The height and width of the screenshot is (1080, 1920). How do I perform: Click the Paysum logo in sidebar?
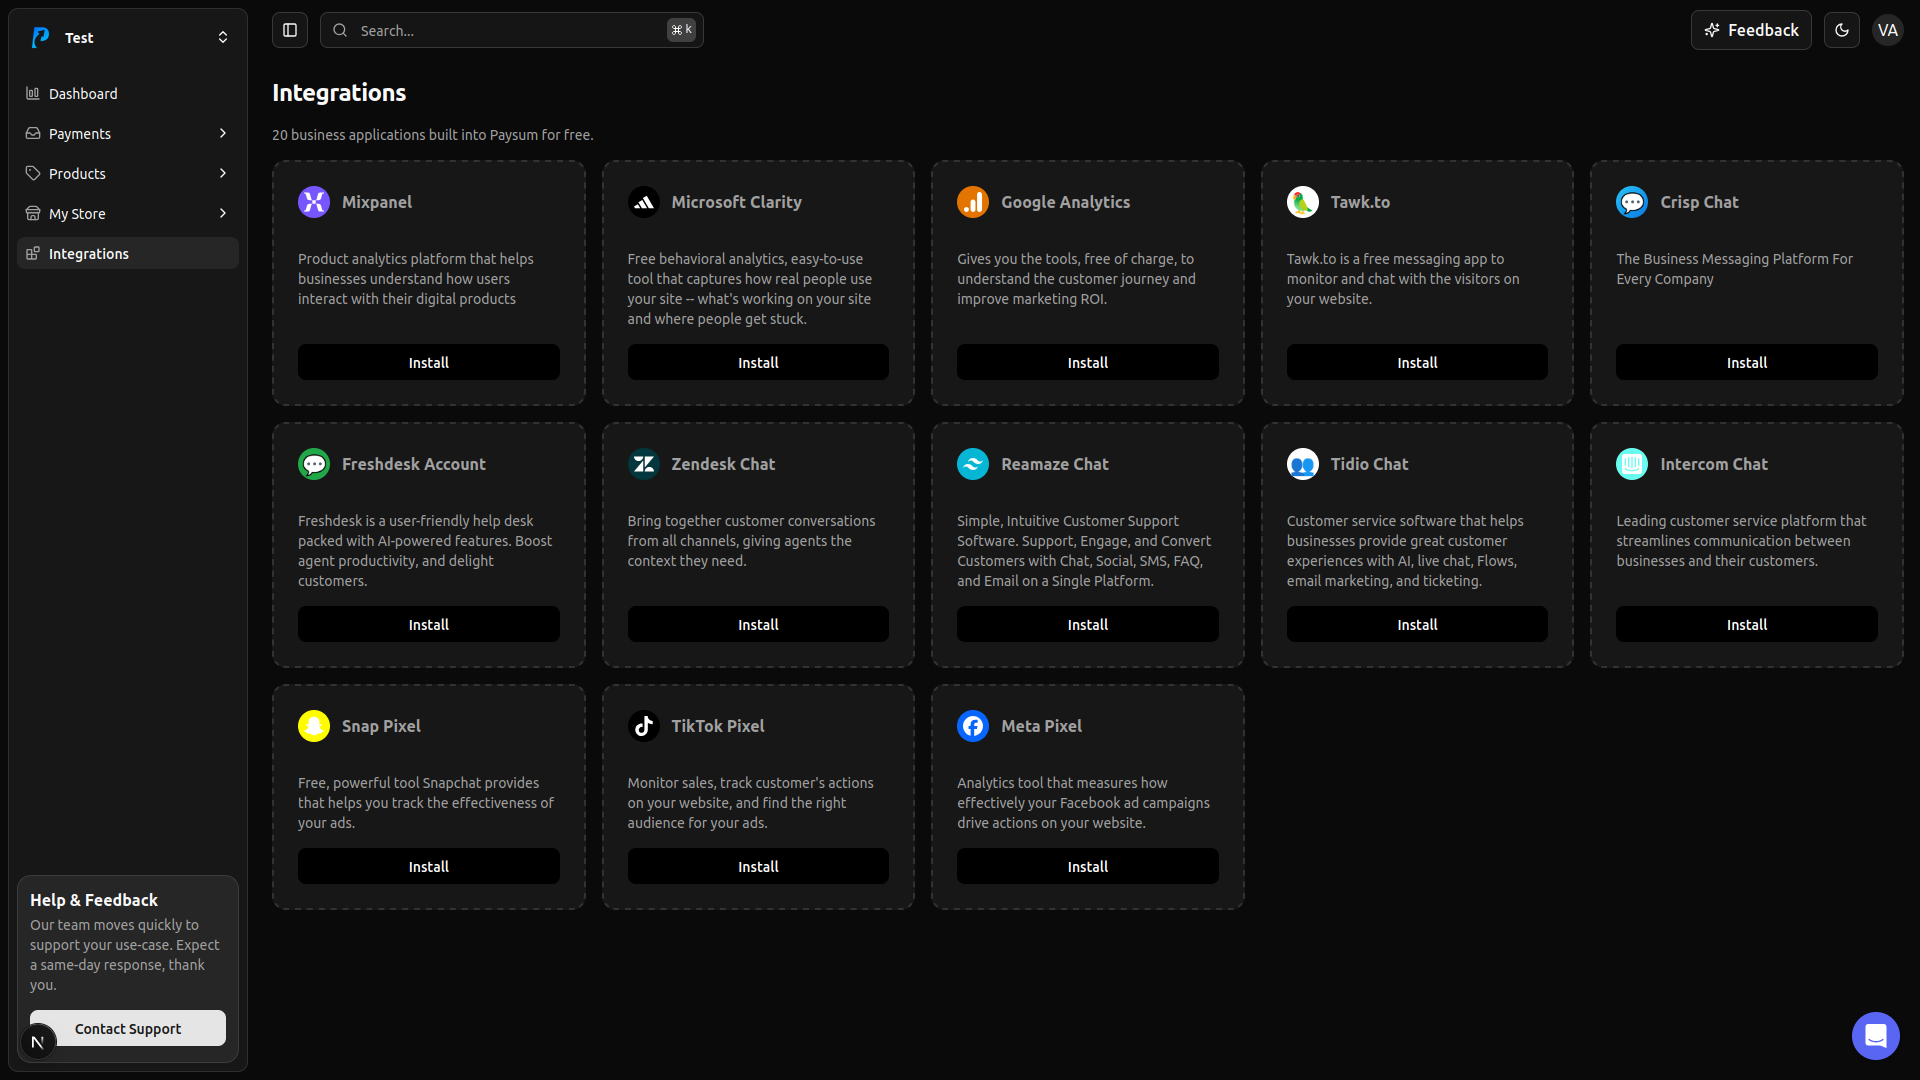tap(40, 38)
